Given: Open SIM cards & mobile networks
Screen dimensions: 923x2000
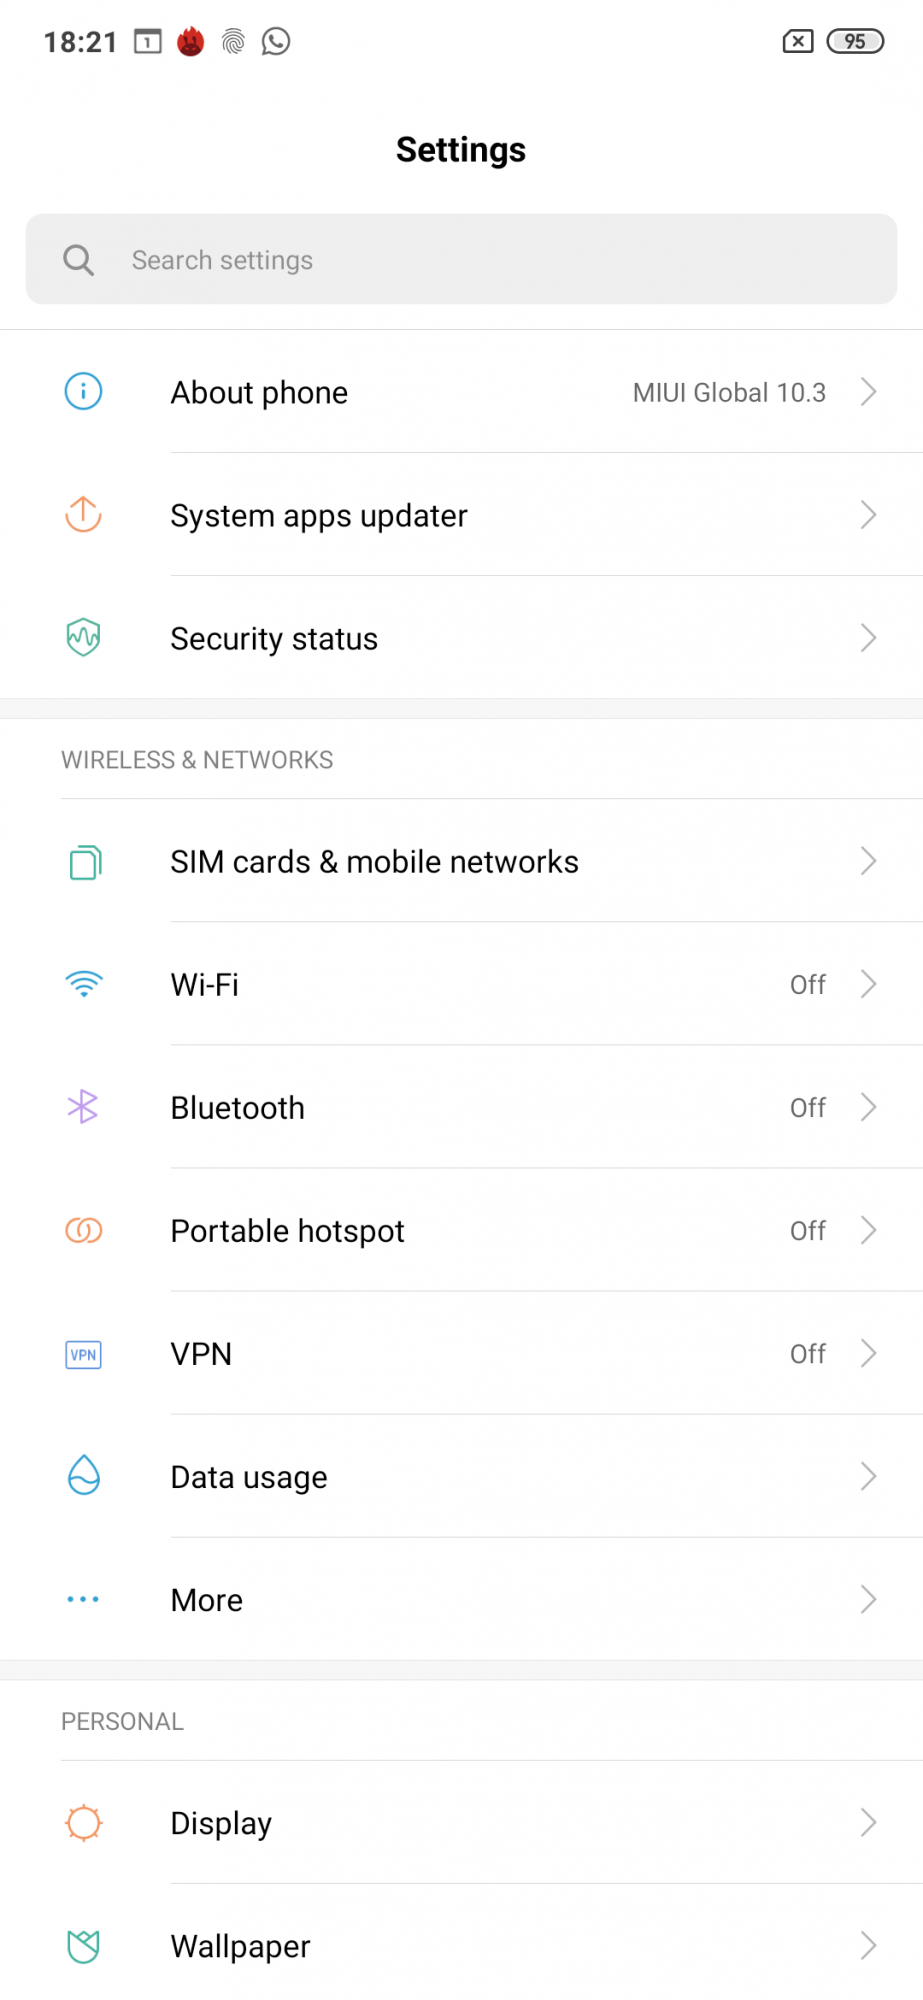Looking at the screenshot, I should 374,862.
